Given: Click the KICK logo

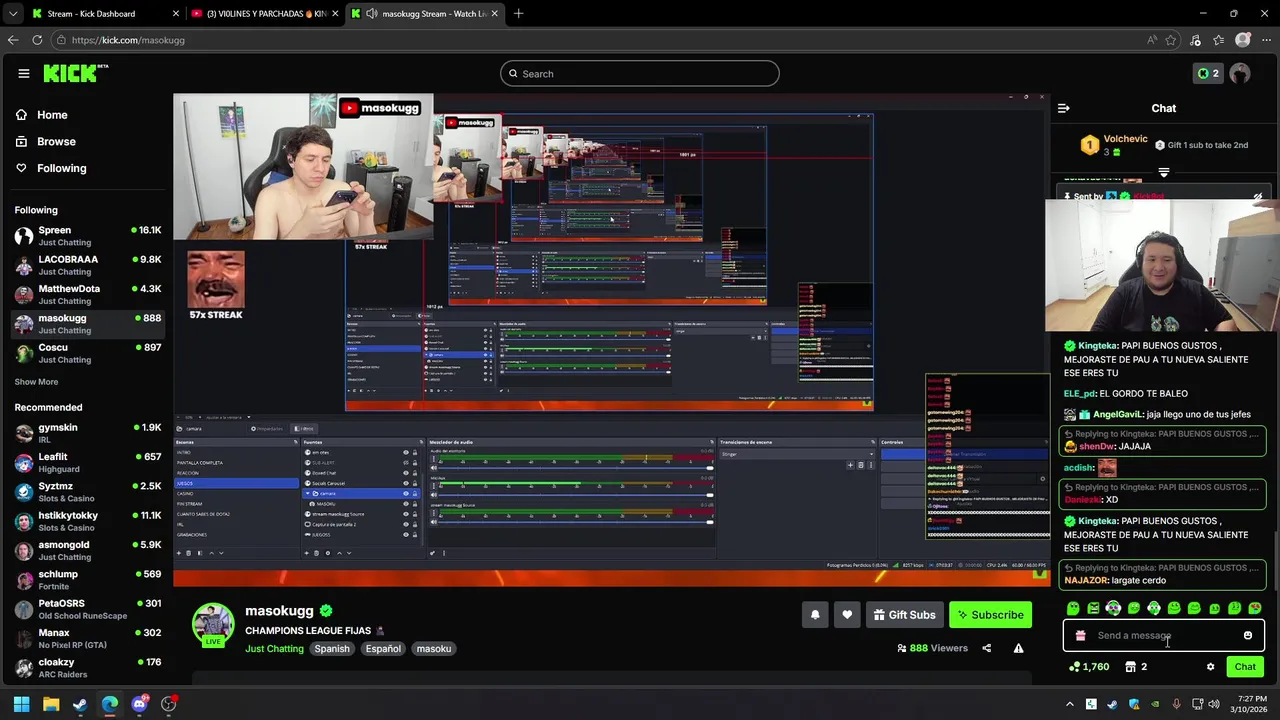Looking at the screenshot, I should click(75, 73).
